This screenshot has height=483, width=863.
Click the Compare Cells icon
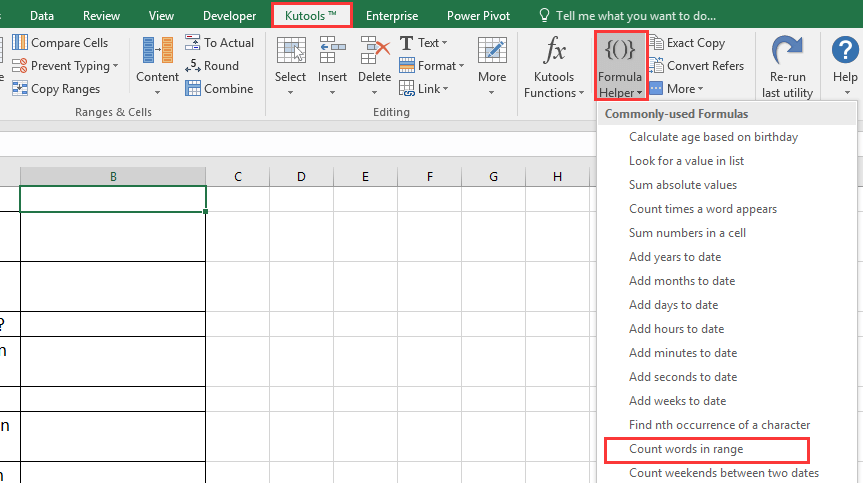point(21,43)
